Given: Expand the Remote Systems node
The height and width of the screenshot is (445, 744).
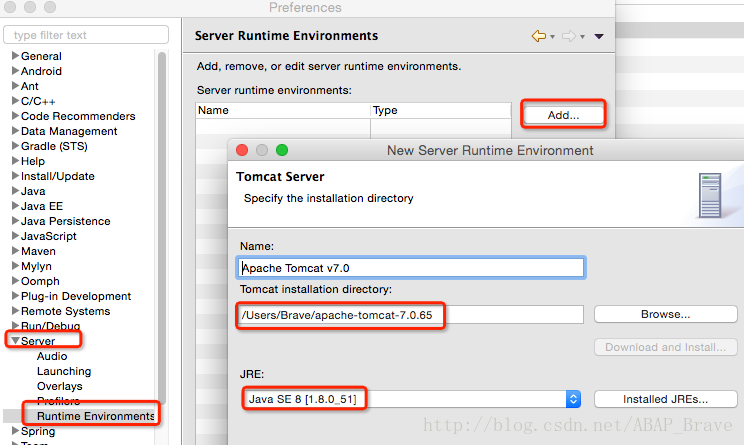Looking at the screenshot, I should [15, 311].
